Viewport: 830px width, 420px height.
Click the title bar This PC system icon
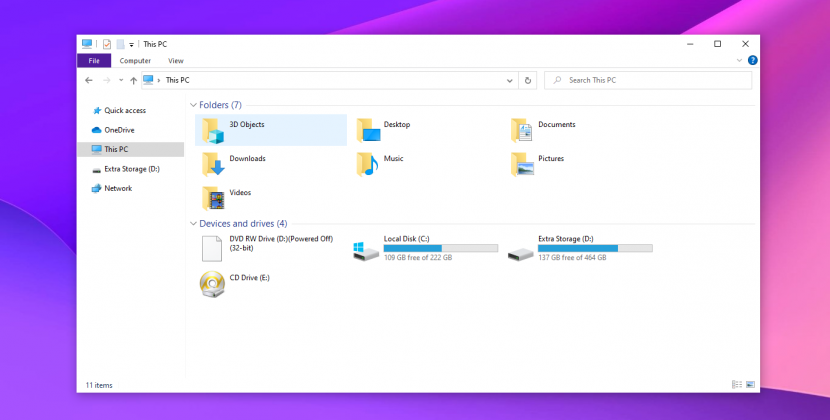click(87, 44)
